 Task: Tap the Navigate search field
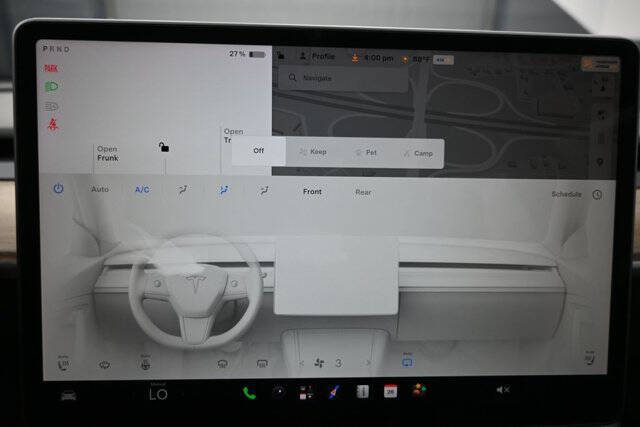click(x=344, y=78)
